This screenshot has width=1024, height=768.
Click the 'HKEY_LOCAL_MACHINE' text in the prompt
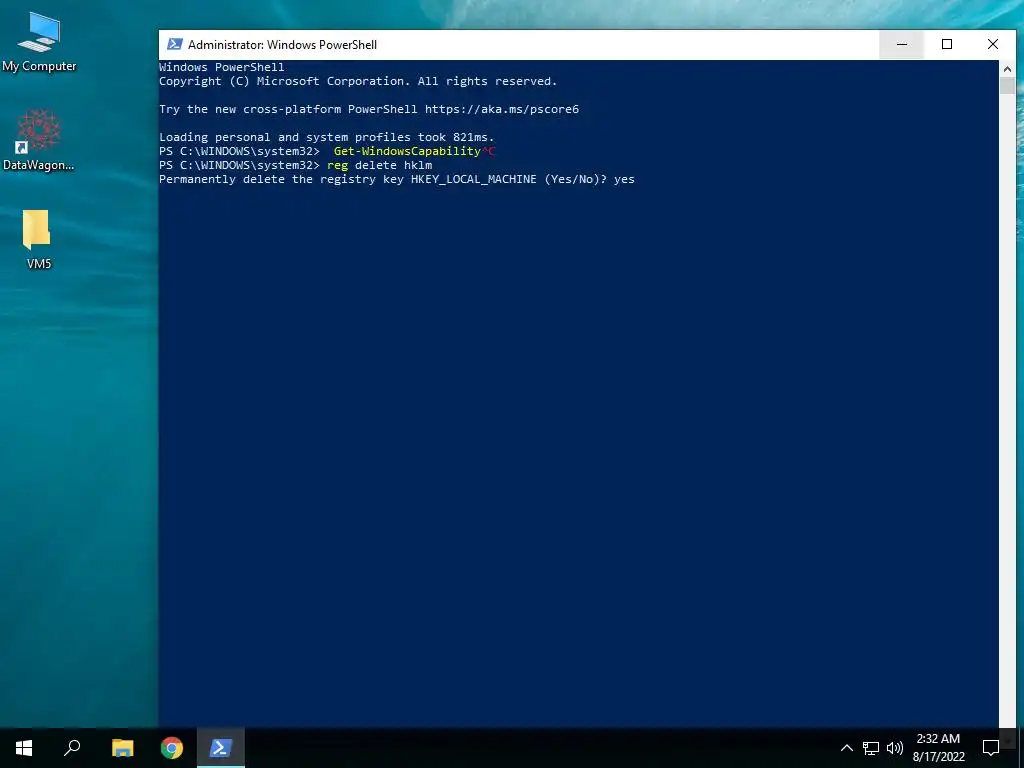(x=473, y=179)
